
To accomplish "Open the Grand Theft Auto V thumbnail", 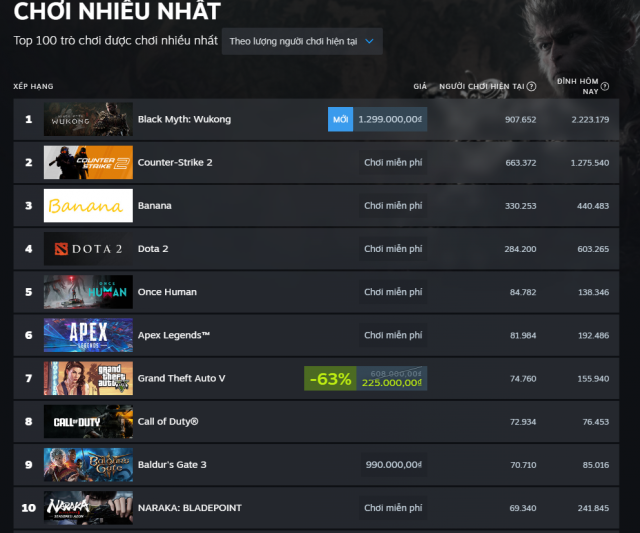I will pos(88,378).
